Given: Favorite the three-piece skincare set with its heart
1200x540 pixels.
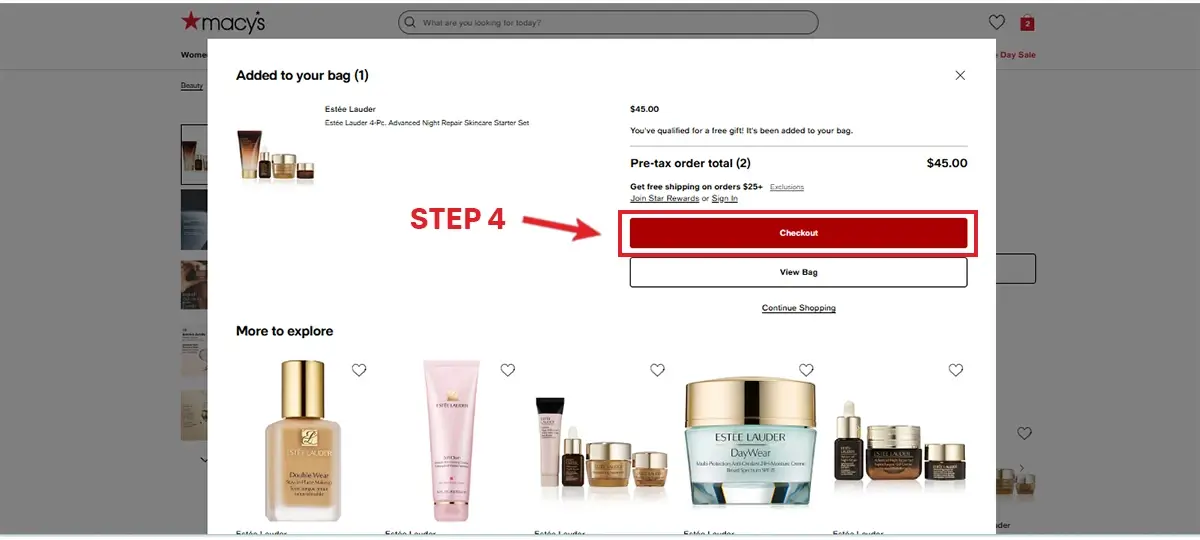Looking at the screenshot, I should tap(657, 370).
